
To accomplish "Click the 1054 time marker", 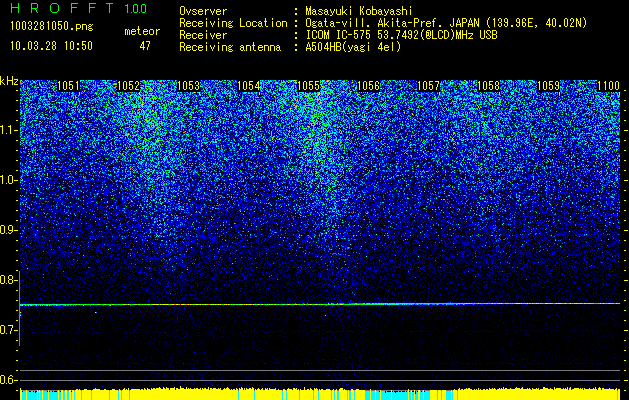I will tap(248, 86).
